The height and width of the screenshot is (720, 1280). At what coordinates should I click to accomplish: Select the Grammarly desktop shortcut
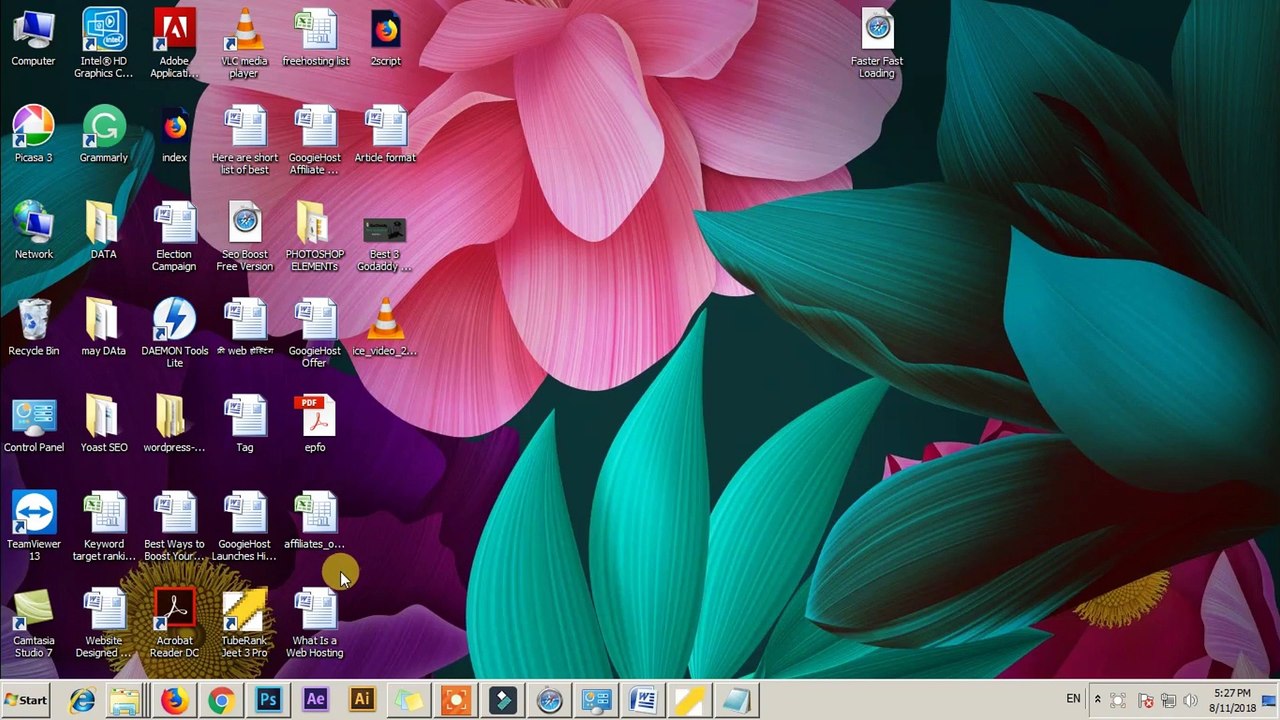(x=104, y=135)
